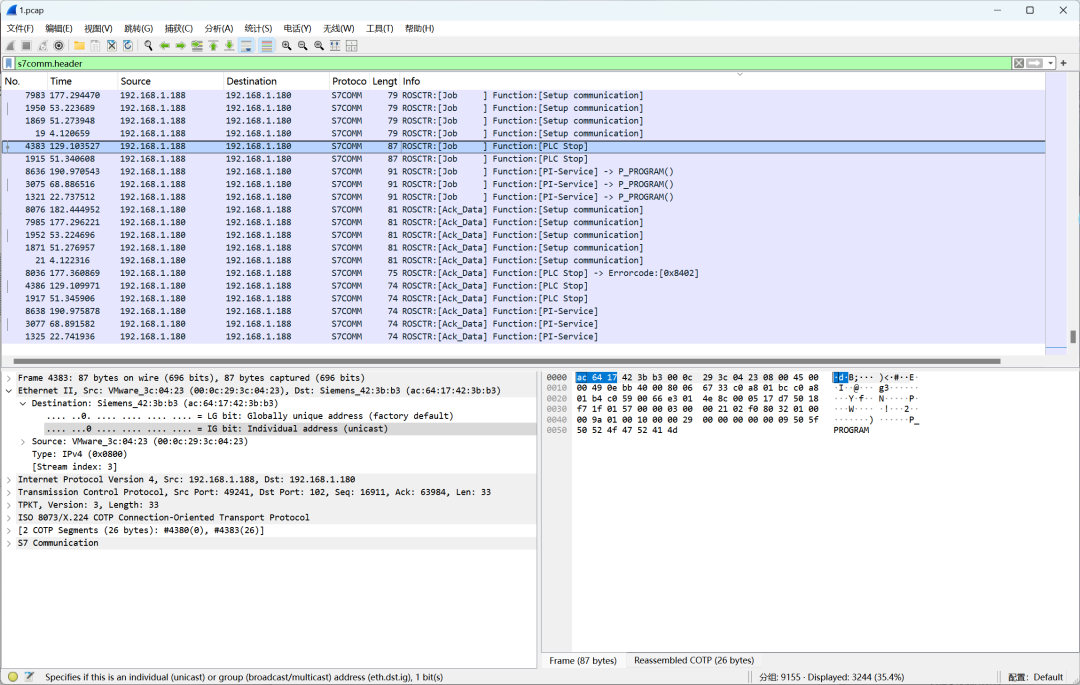Image resolution: width=1080 pixels, height=685 pixels.
Task: Click the go to specified packet icon
Action: pyautogui.click(x=197, y=45)
